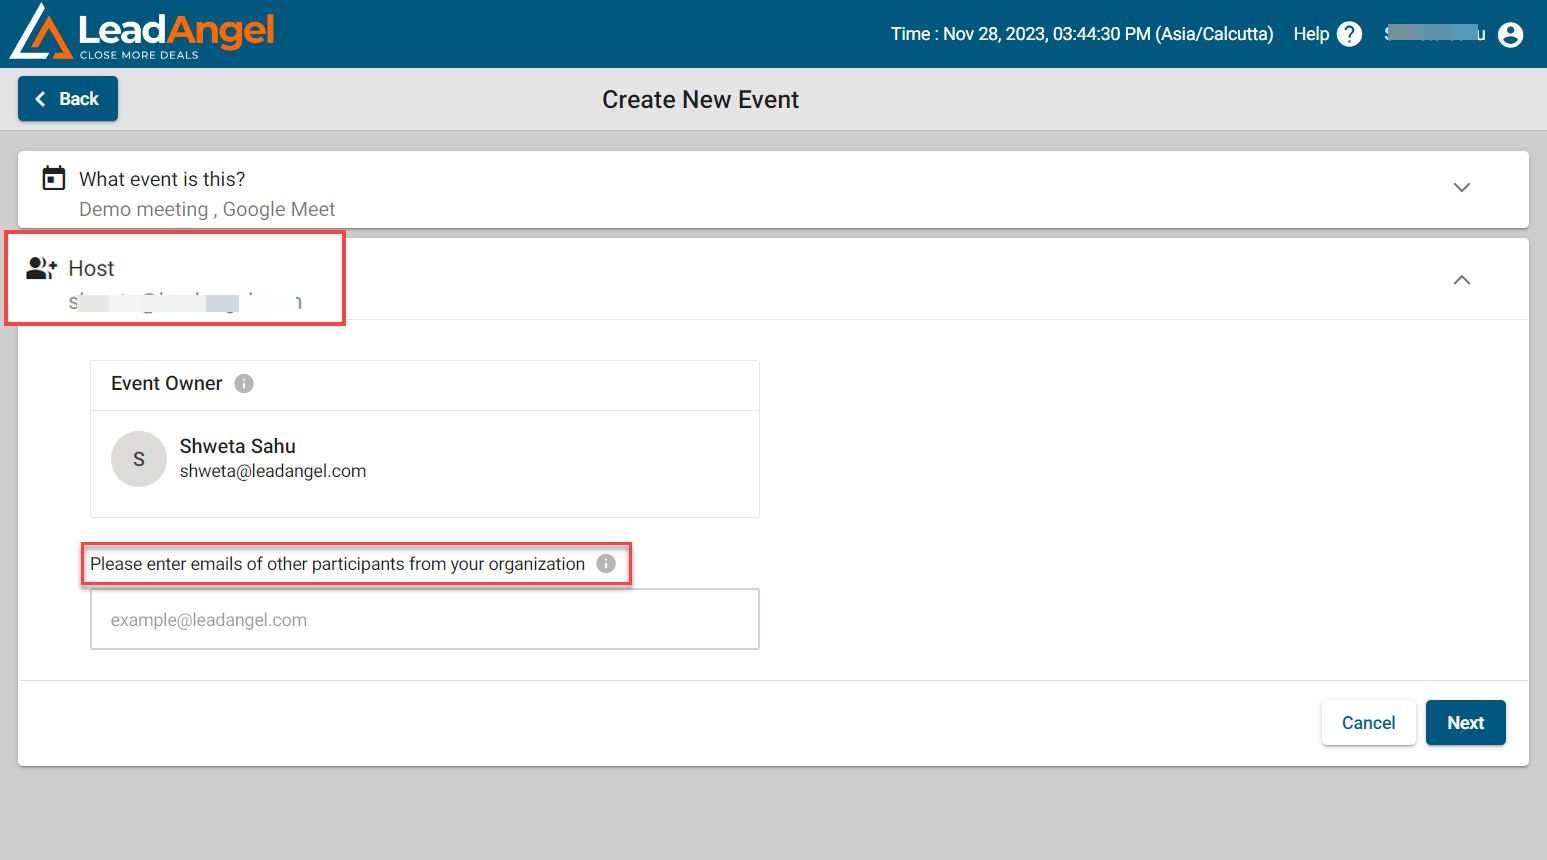Screen dimensions: 1547x860
Task: Click Event Owner label
Action: [x=167, y=384]
